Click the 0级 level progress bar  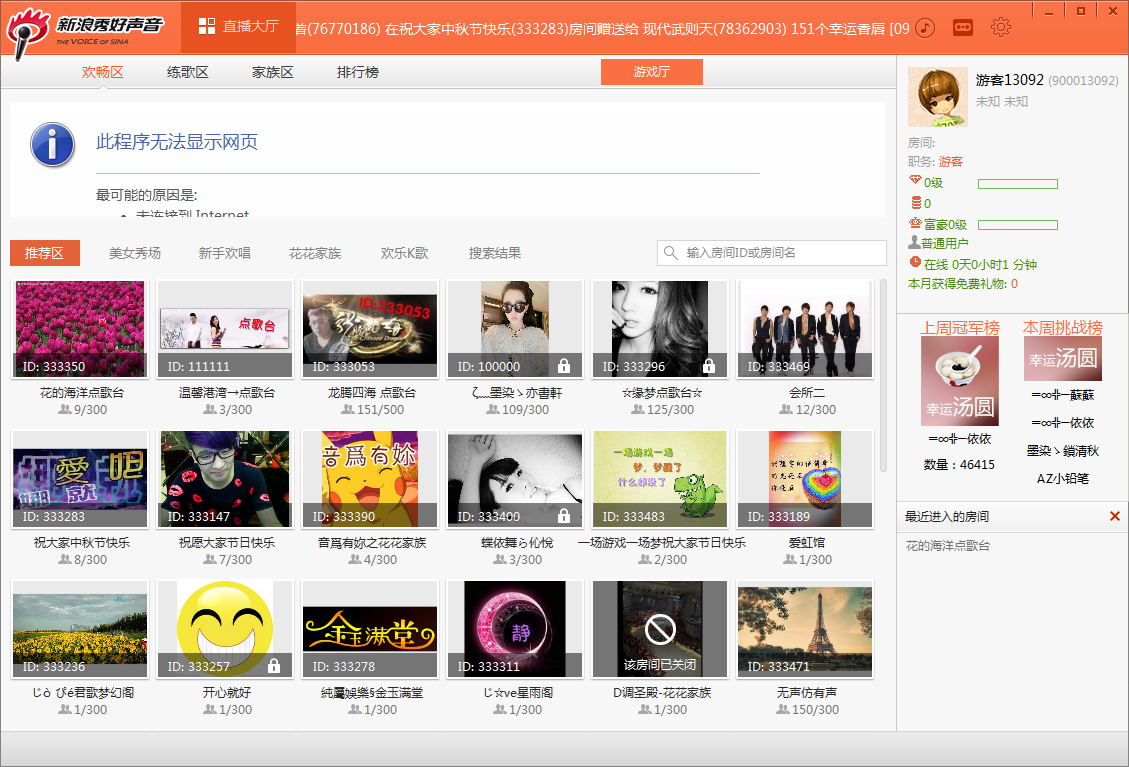tap(1017, 184)
